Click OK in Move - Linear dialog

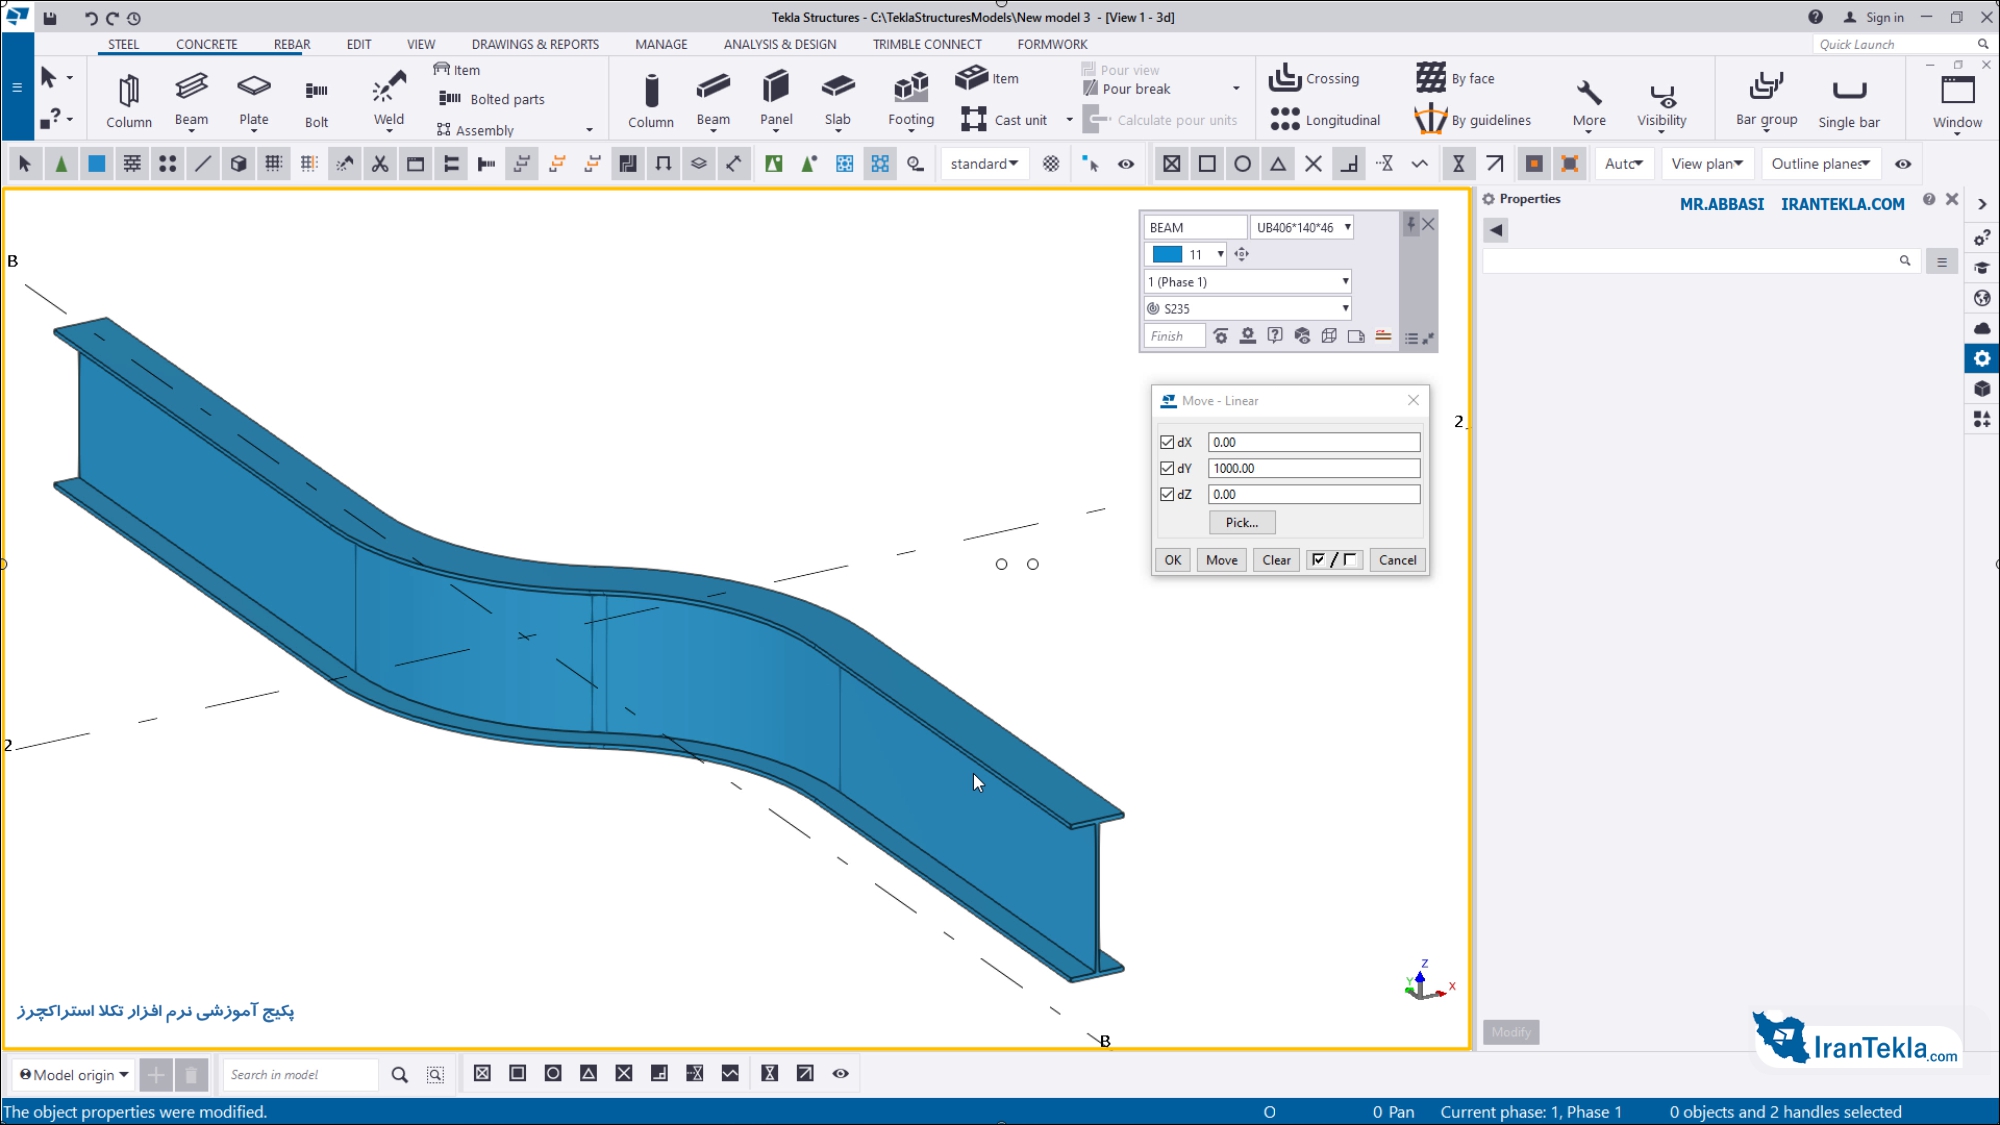click(1173, 560)
